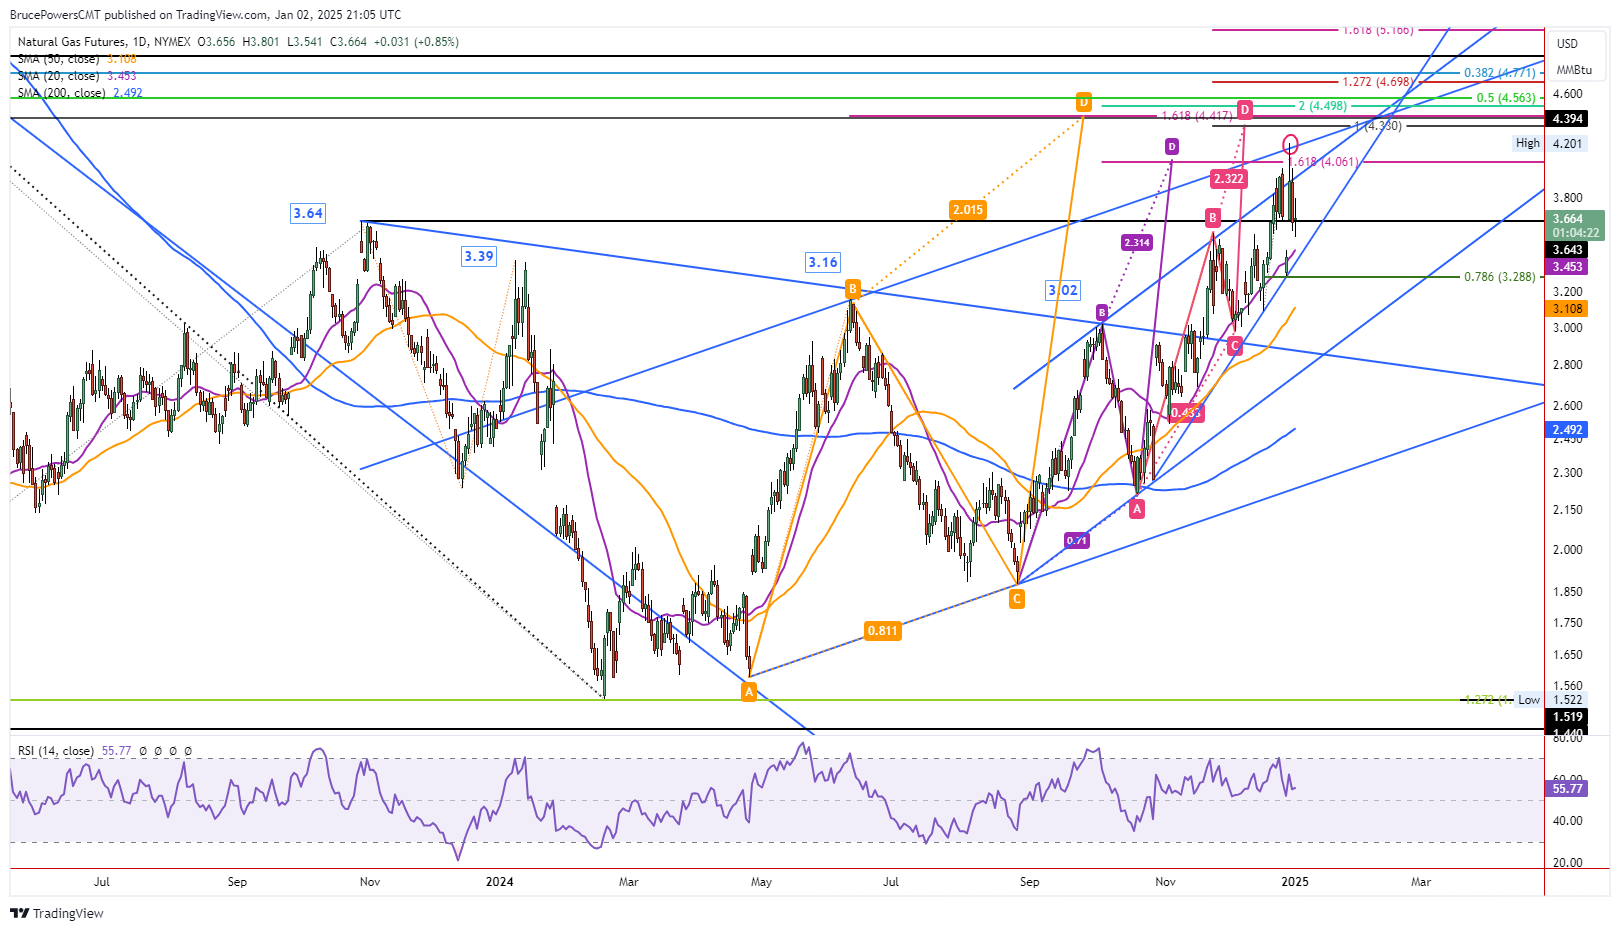1620x931 pixels.
Task: Click the 1.650 tick on the price axis
Action: (1567, 655)
